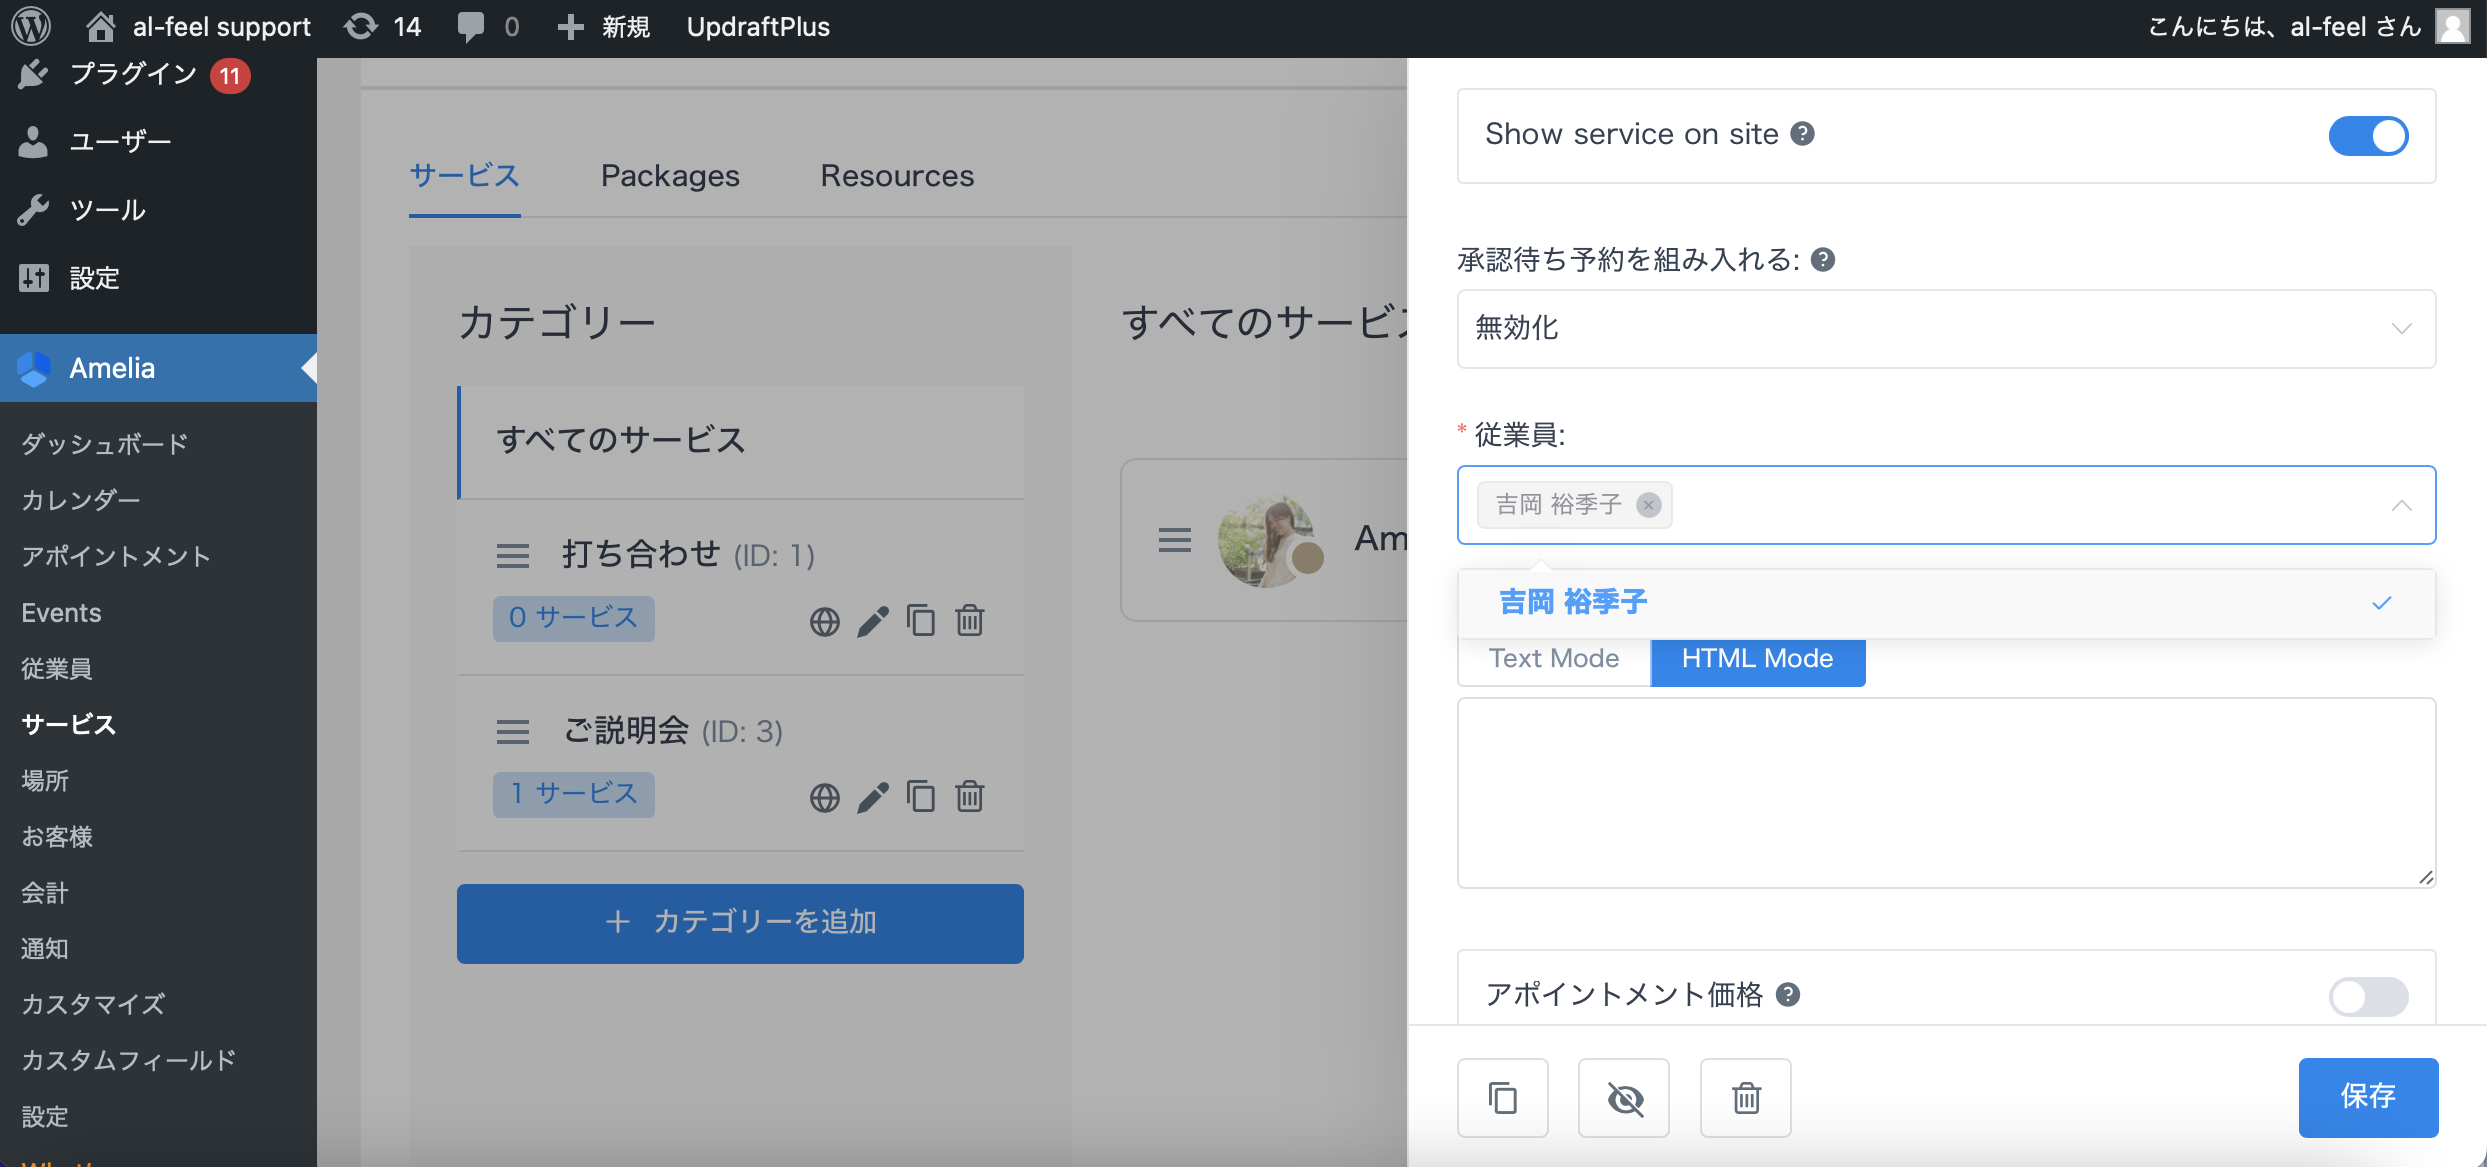Image resolution: width=2487 pixels, height=1167 pixels.
Task: Toggle Show service on site switch
Action: [2367, 136]
